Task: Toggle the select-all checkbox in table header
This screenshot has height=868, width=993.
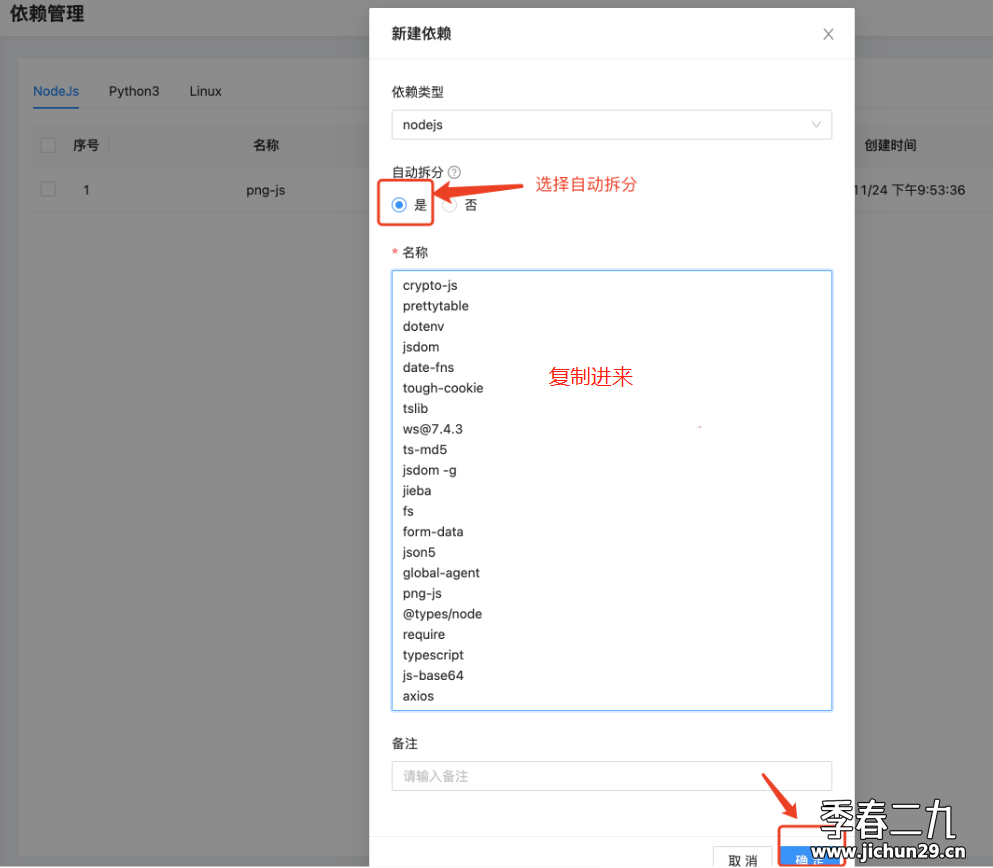Action: (x=48, y=145)
